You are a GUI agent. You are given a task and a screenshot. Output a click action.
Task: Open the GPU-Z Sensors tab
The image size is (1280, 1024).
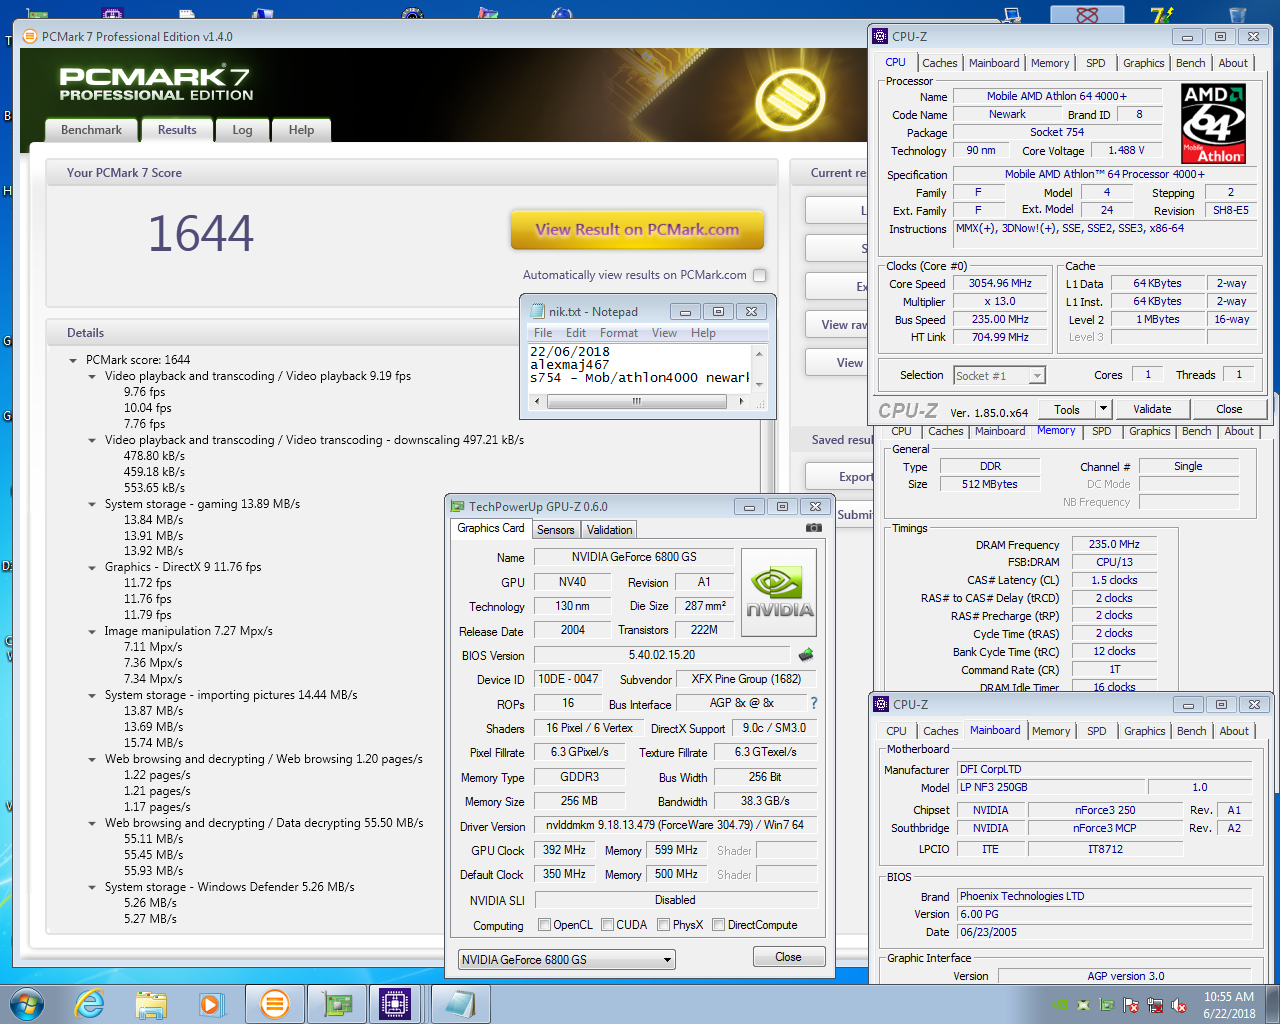555,530
